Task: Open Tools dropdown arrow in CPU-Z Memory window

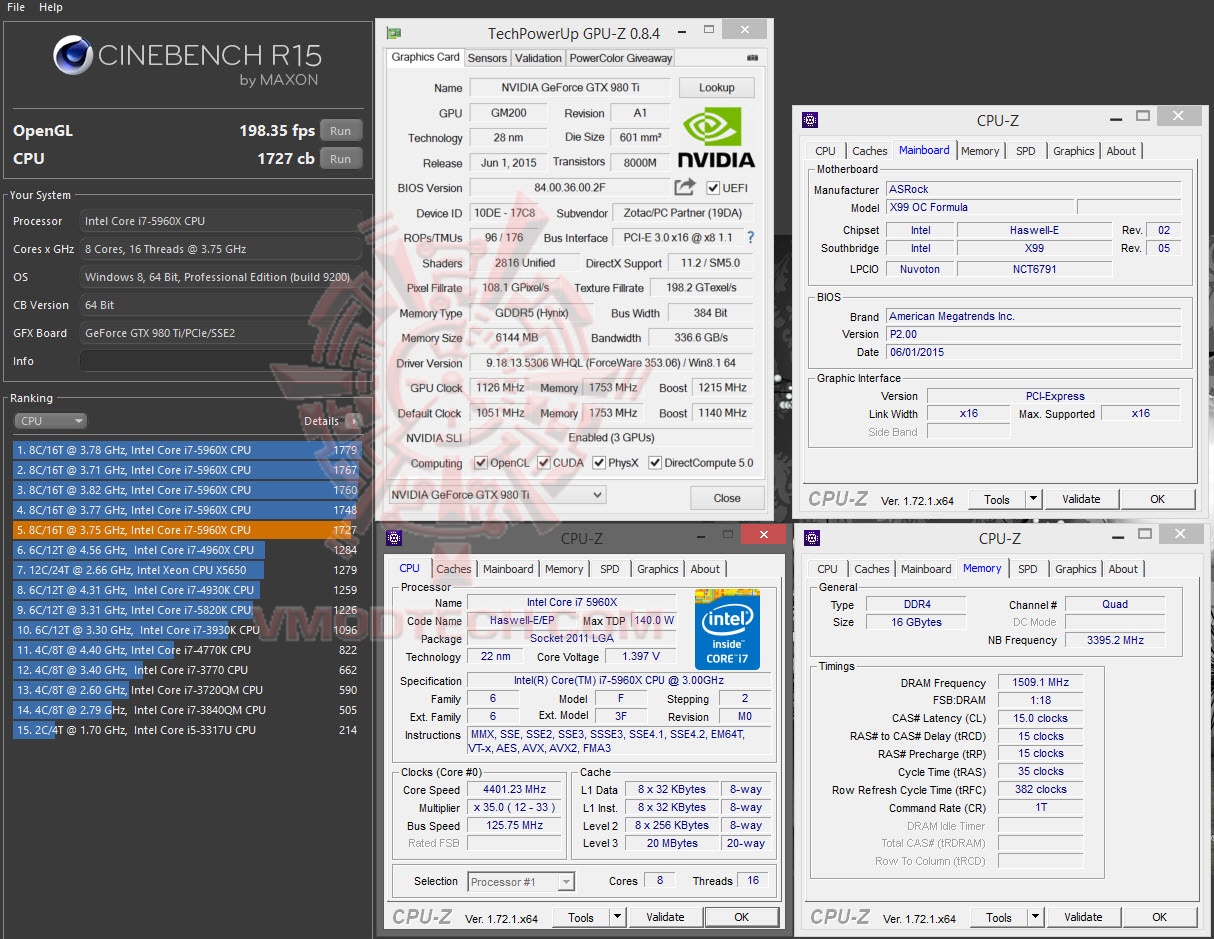Action: (x=1035, y=917)
